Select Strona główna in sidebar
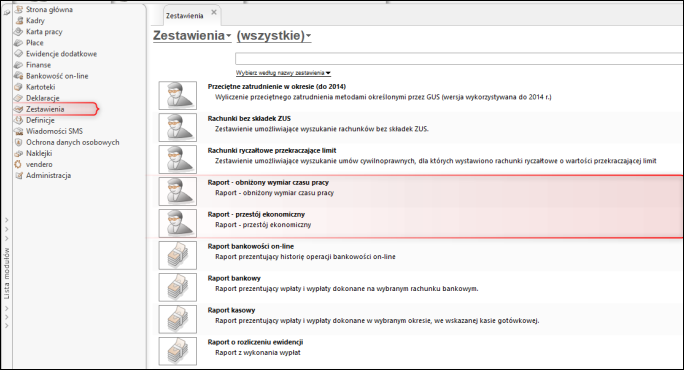Screen dimensions: 684x370 (49, 9)
